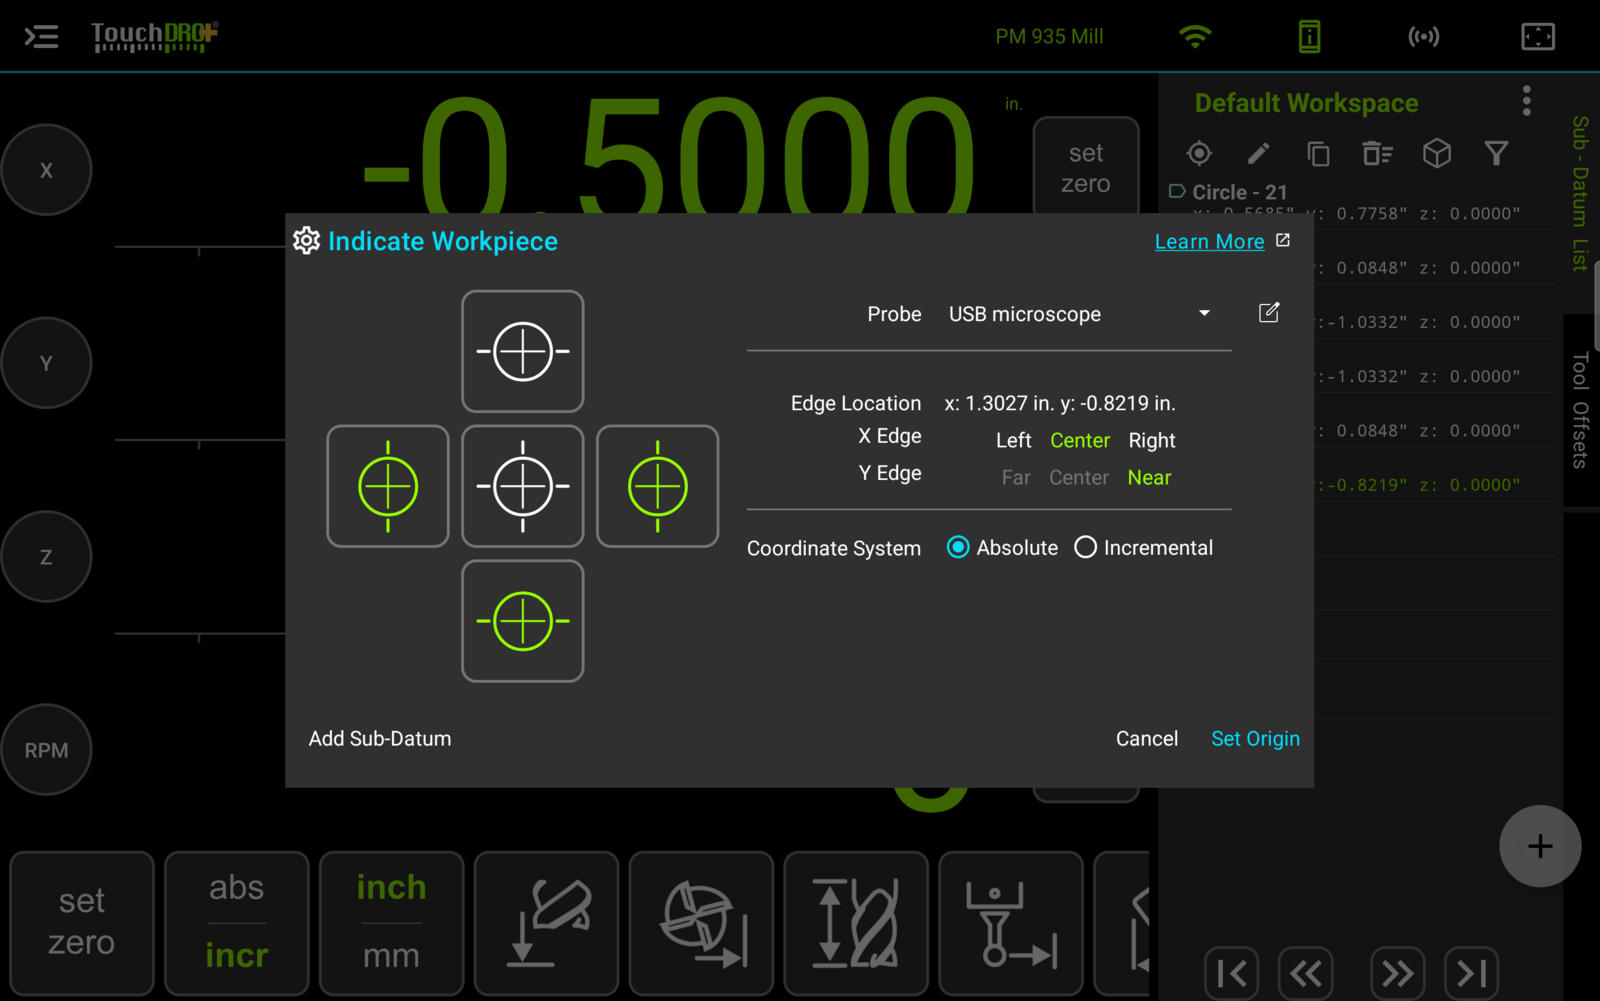Screen dimensions: 1600x1001
Task: Open the hamburger navigation menu
Action: click(x=41, y=37)
